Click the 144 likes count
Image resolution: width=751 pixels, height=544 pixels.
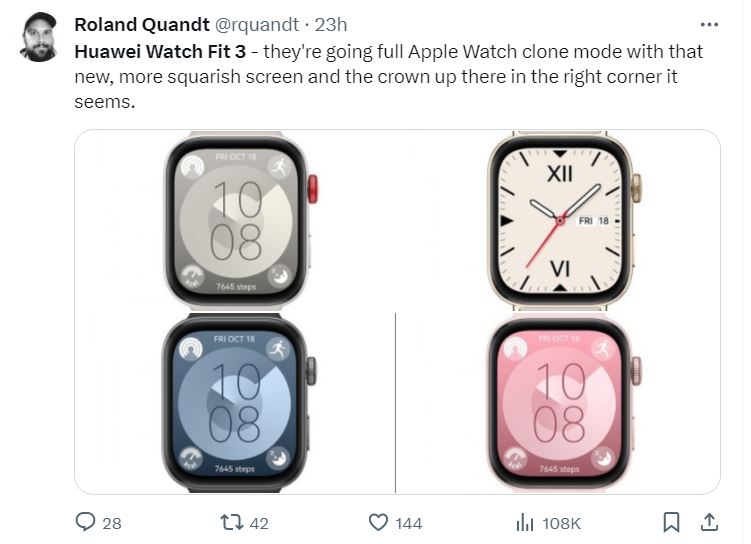[408, 522]
